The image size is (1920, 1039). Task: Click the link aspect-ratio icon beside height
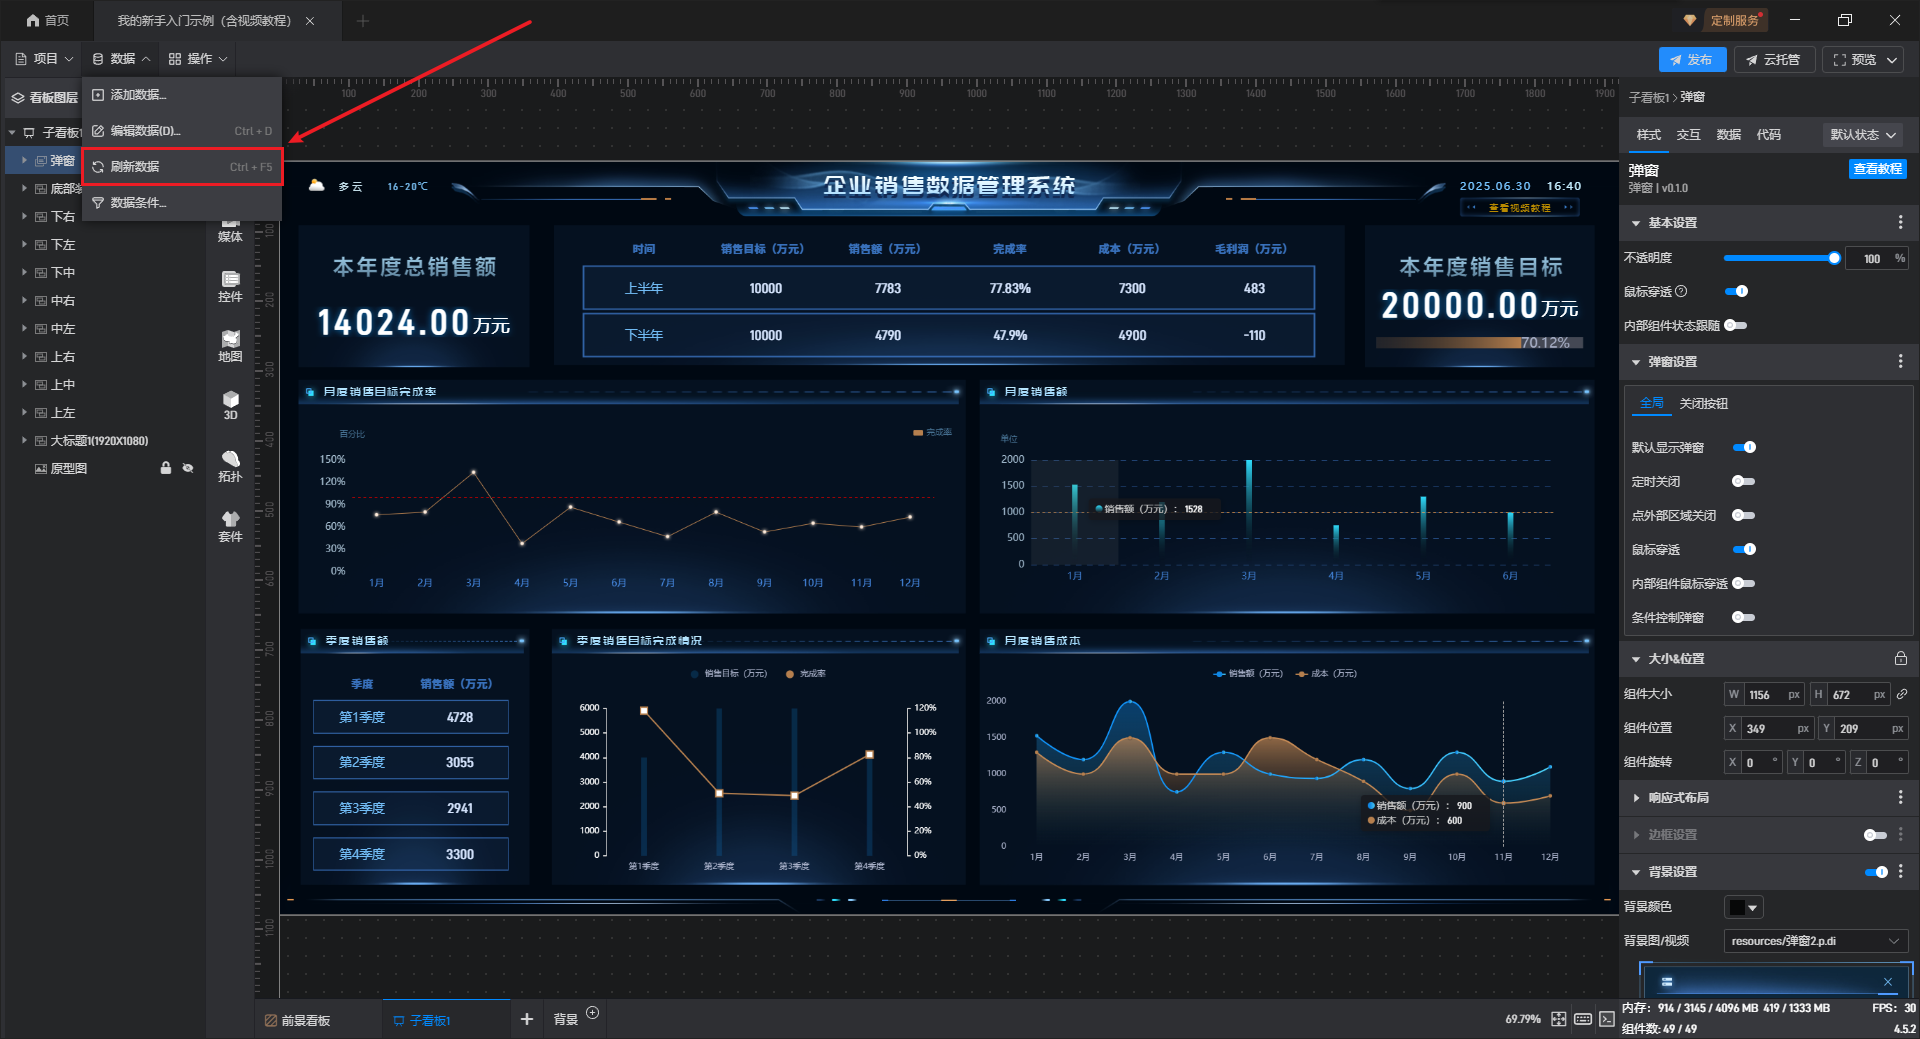click(1902, 694)
